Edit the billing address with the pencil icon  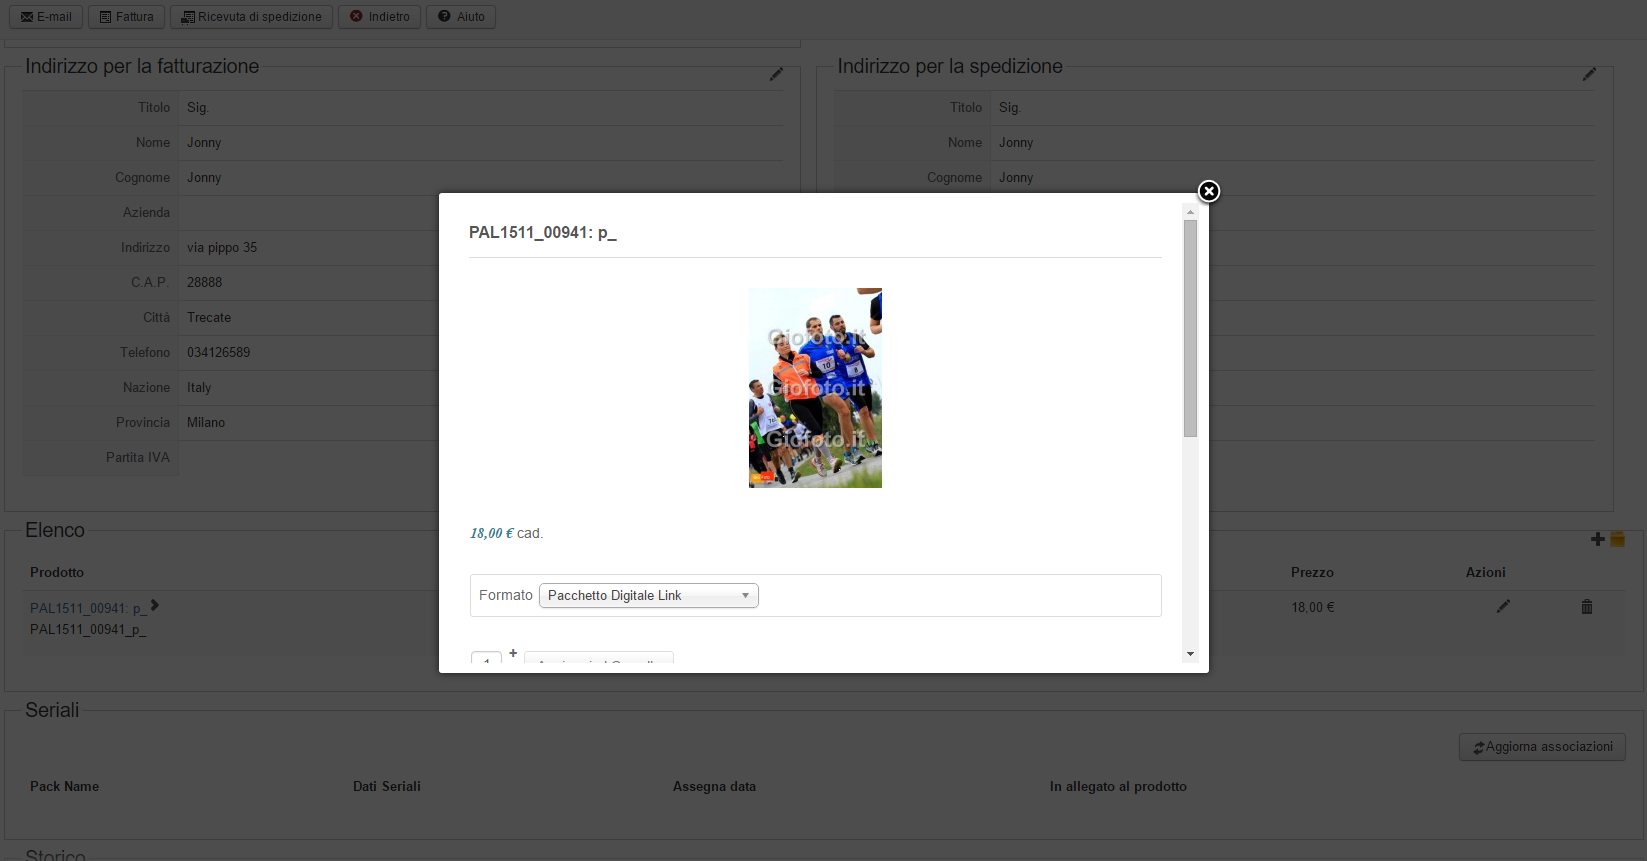coord(776,74)
